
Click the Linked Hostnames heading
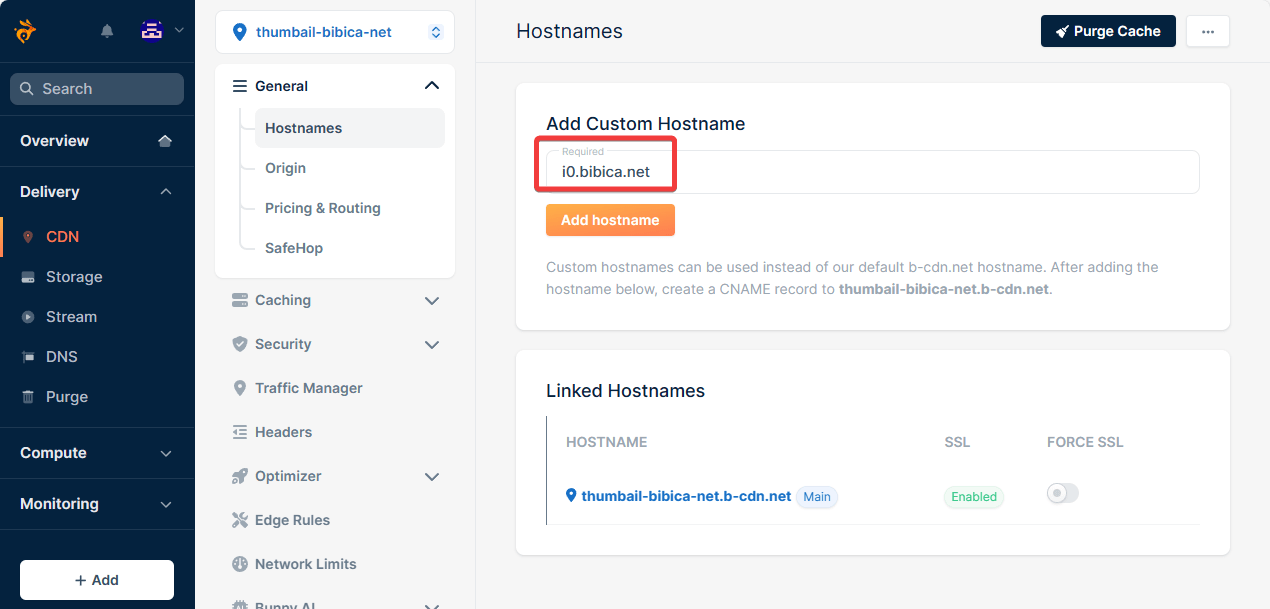point(625,391)
